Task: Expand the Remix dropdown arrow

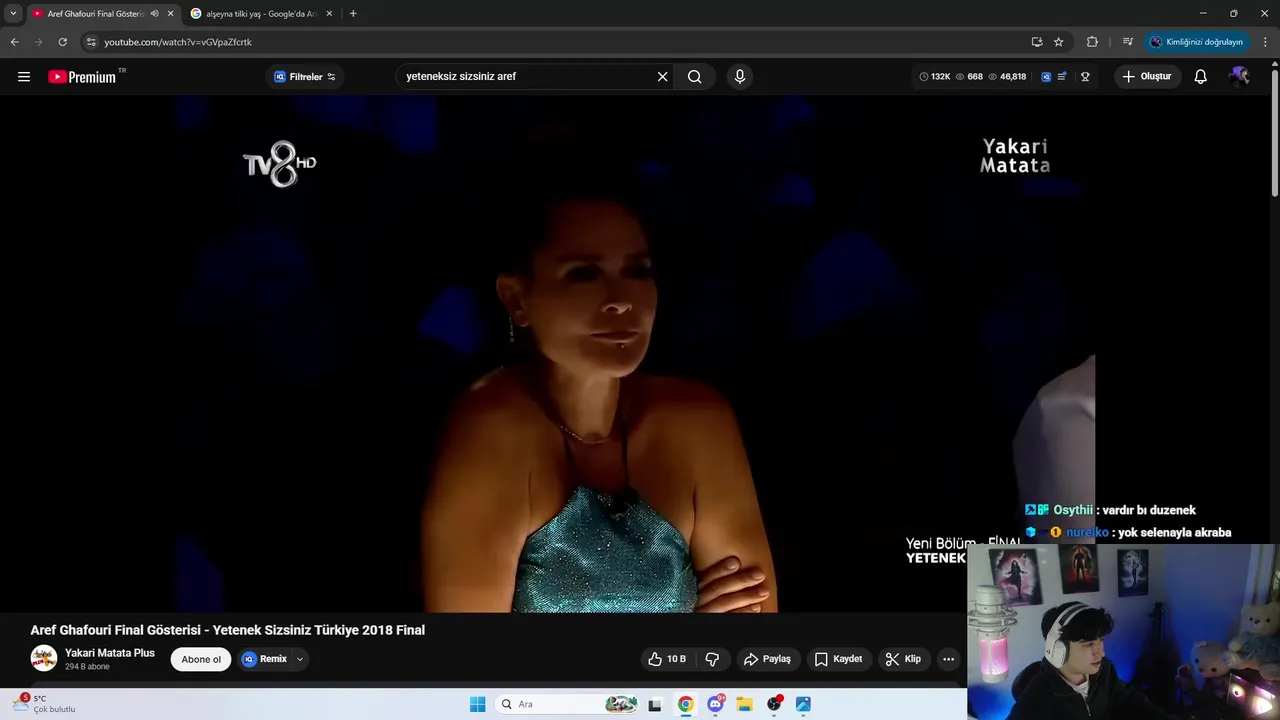Action: pyautogui.click(x=299, y=659)
